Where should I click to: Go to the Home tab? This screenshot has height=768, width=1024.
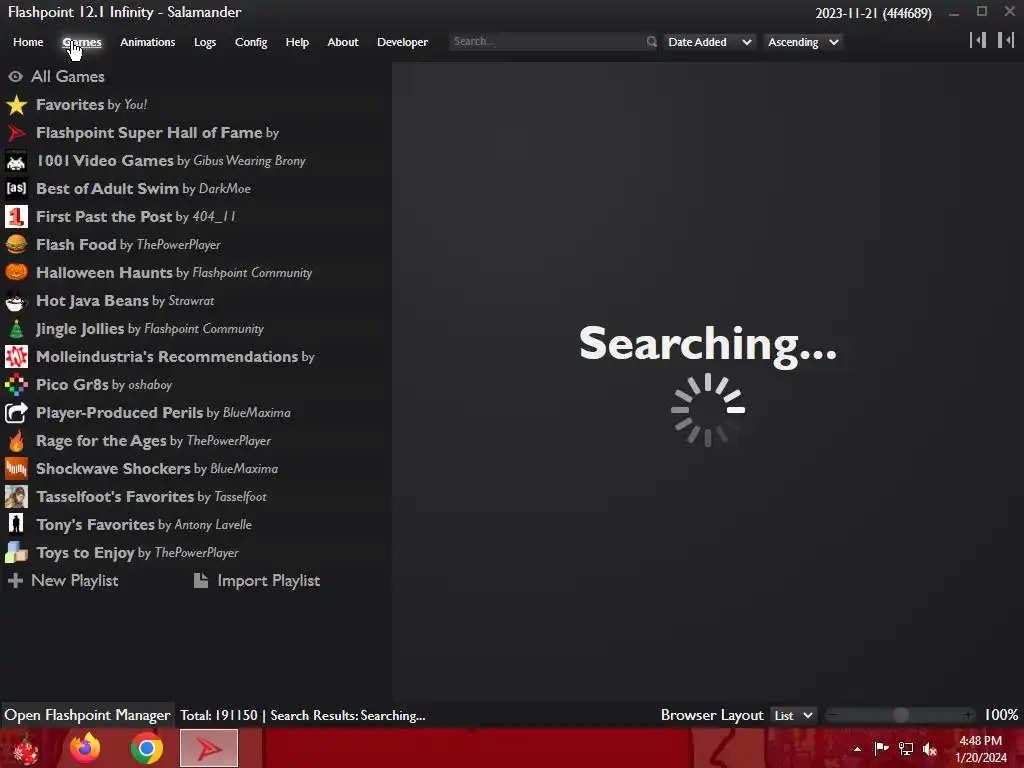28,42
